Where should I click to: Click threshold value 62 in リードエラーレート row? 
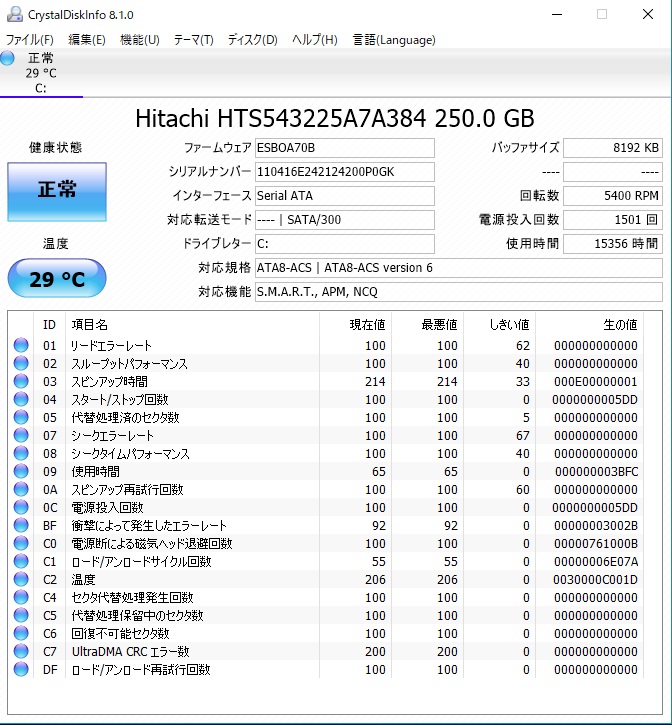coord(523,345)
